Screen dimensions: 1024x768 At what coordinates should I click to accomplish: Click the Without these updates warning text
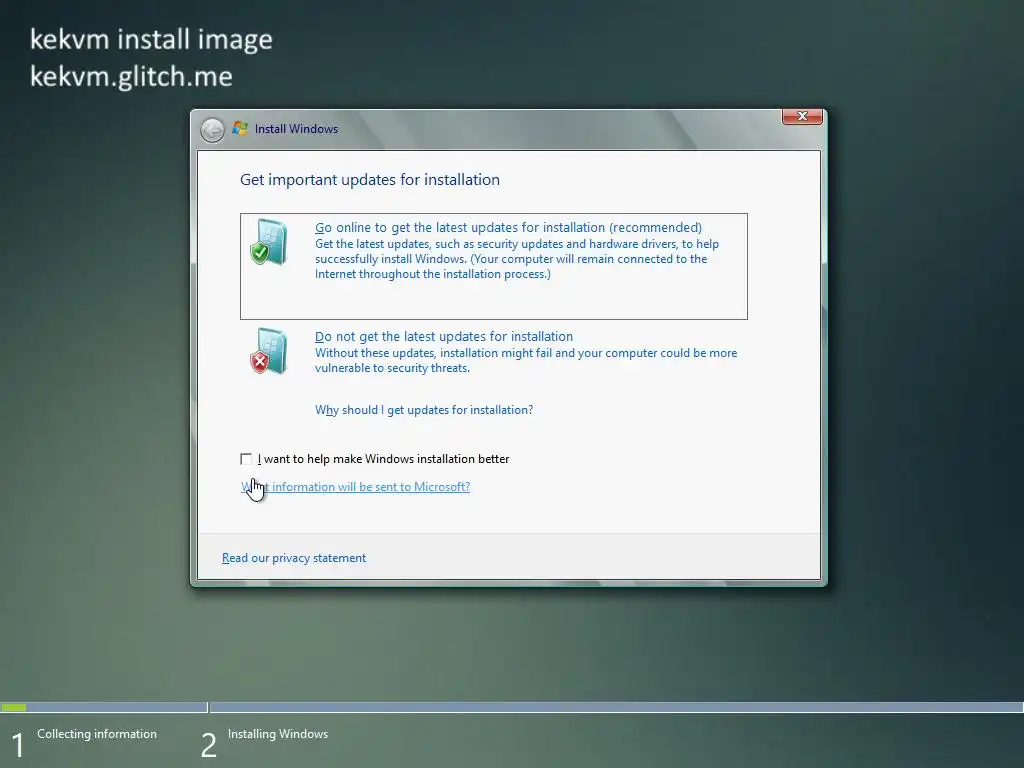pos(526,360)
